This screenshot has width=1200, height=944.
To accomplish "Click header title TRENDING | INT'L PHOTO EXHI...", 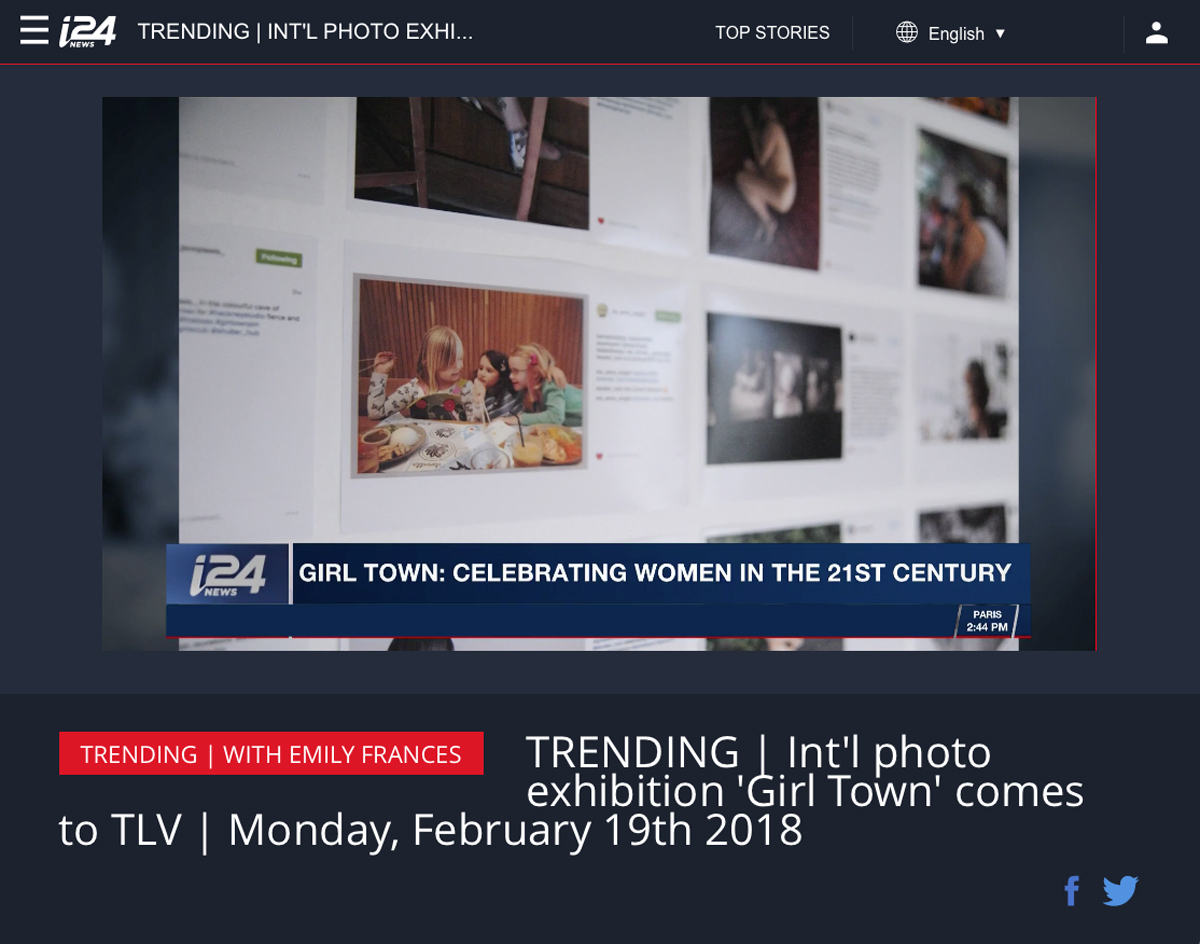I will pos(305,32).
